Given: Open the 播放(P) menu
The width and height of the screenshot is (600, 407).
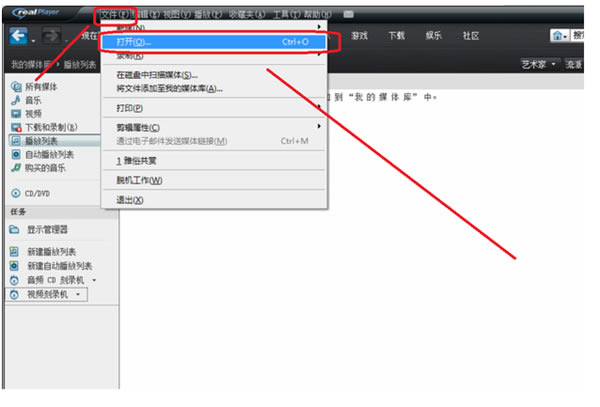Looking at the screenshot, I should point(208,15).
